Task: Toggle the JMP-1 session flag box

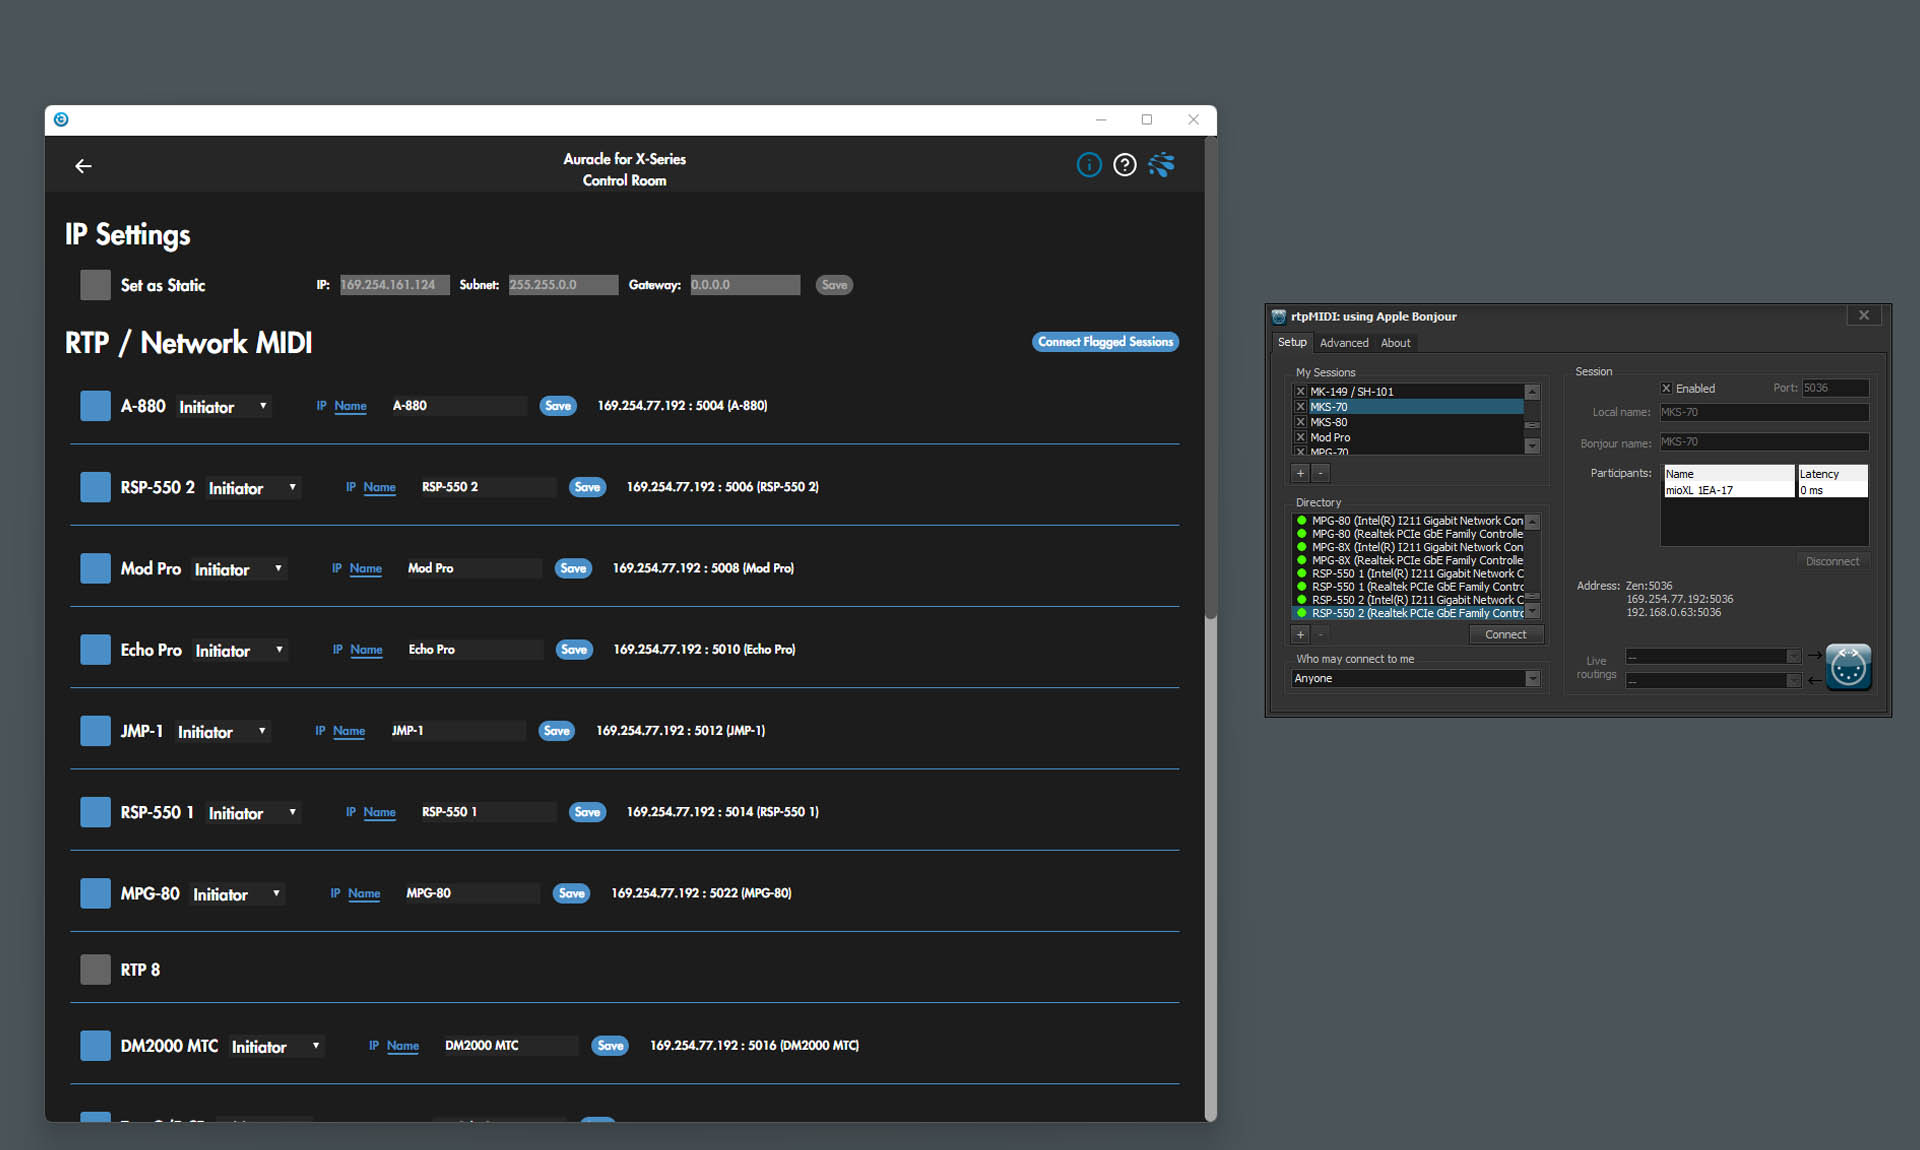Action: click(x=95, y=731)
